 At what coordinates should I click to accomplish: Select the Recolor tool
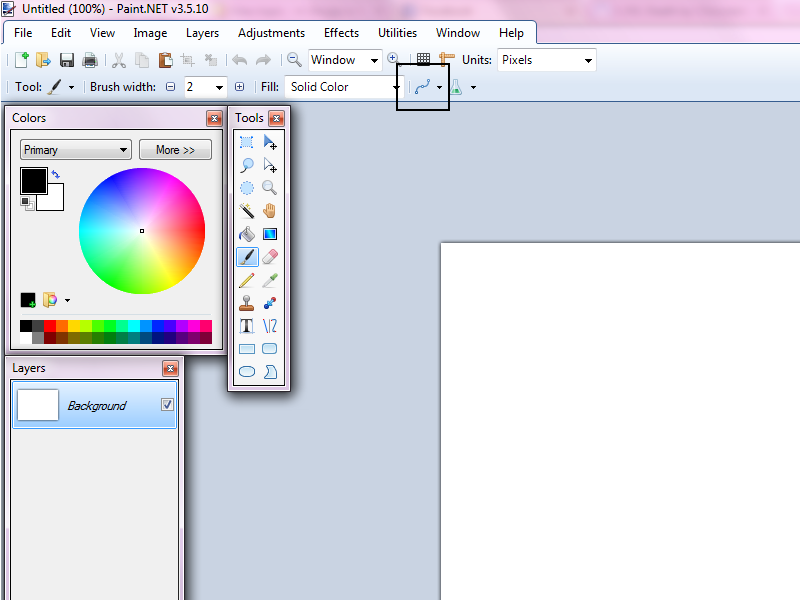[270, 303]
